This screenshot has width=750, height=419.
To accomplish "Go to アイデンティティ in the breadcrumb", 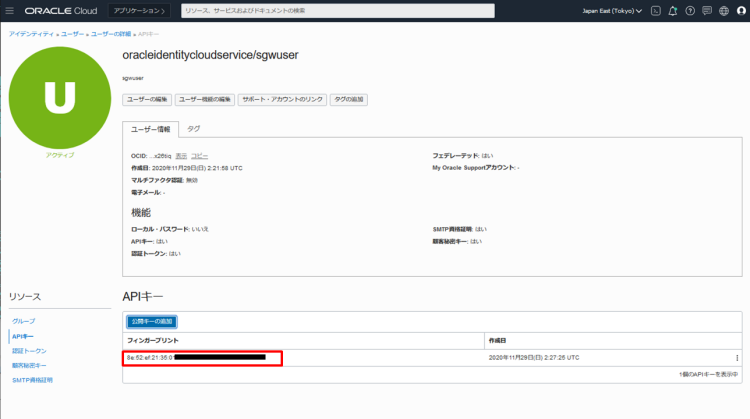I will [x=32, y=34].
